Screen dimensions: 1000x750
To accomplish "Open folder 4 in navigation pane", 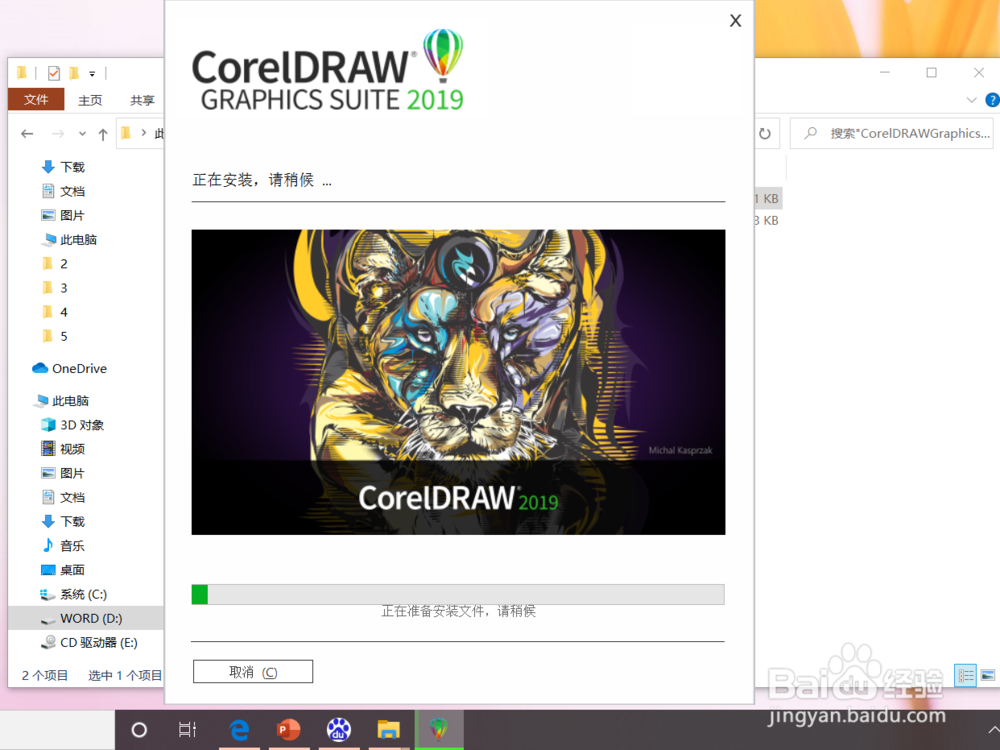I will (55, 312).
